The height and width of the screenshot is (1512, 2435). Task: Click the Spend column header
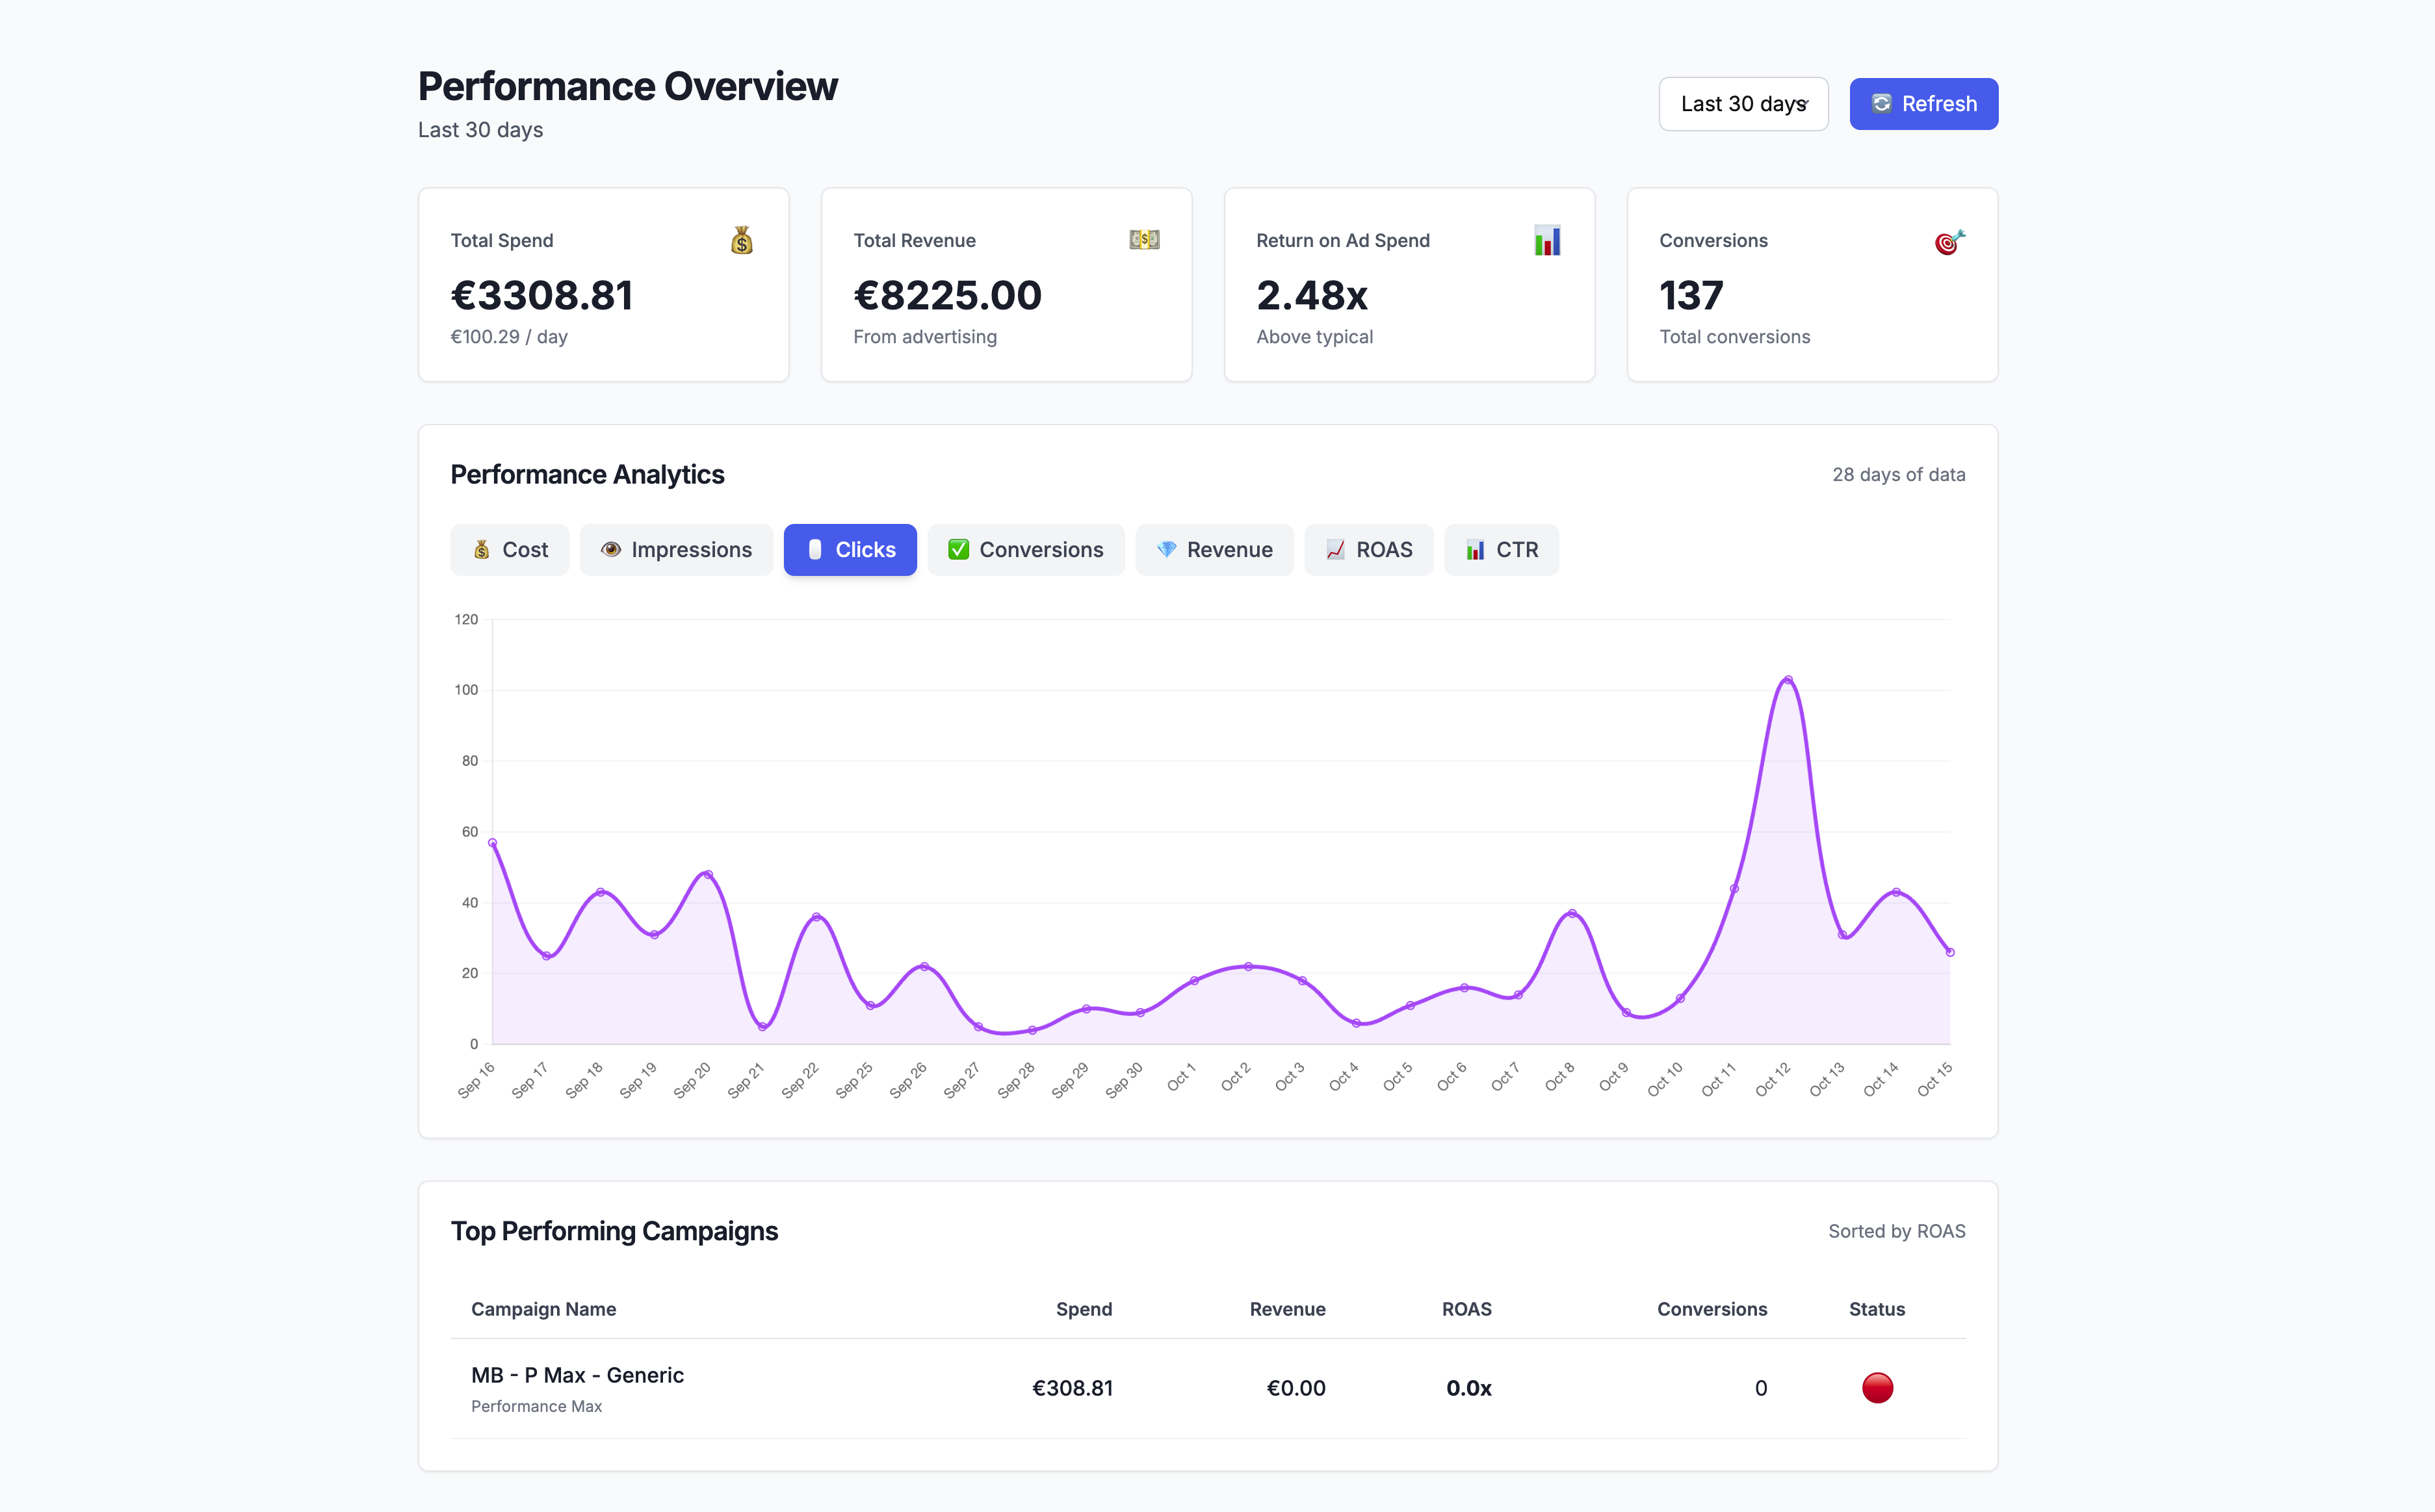(1083, 1309)
